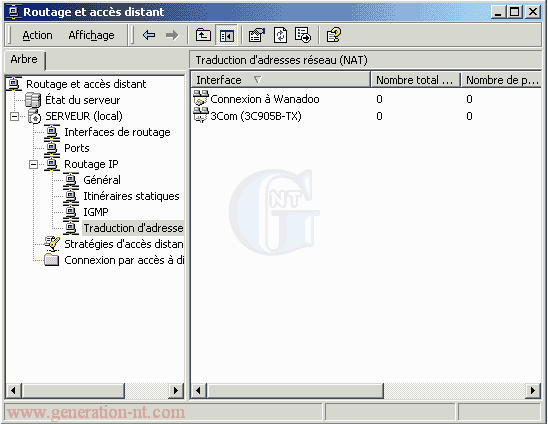Collapse the Routage IP node
This screenshot has height=424, width=548.
point(33,164)
